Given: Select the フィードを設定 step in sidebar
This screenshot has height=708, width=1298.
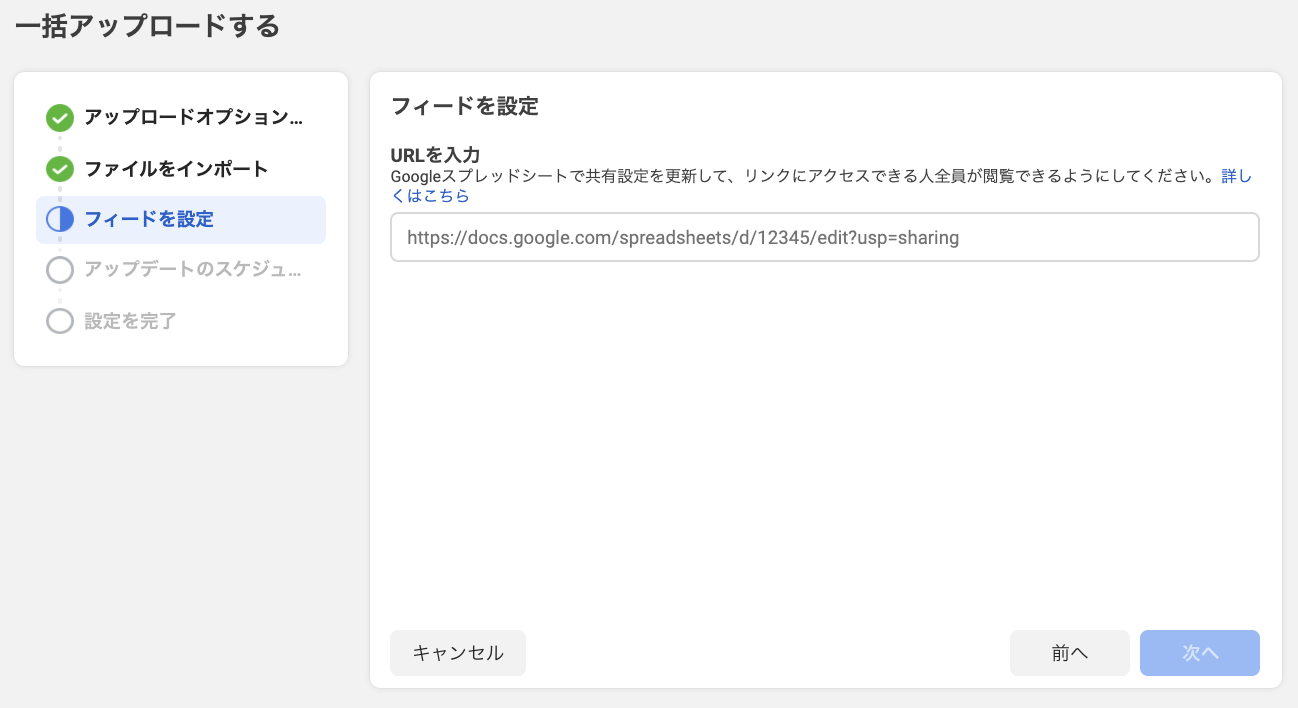Looking at the screenshot, I should 149,220.
